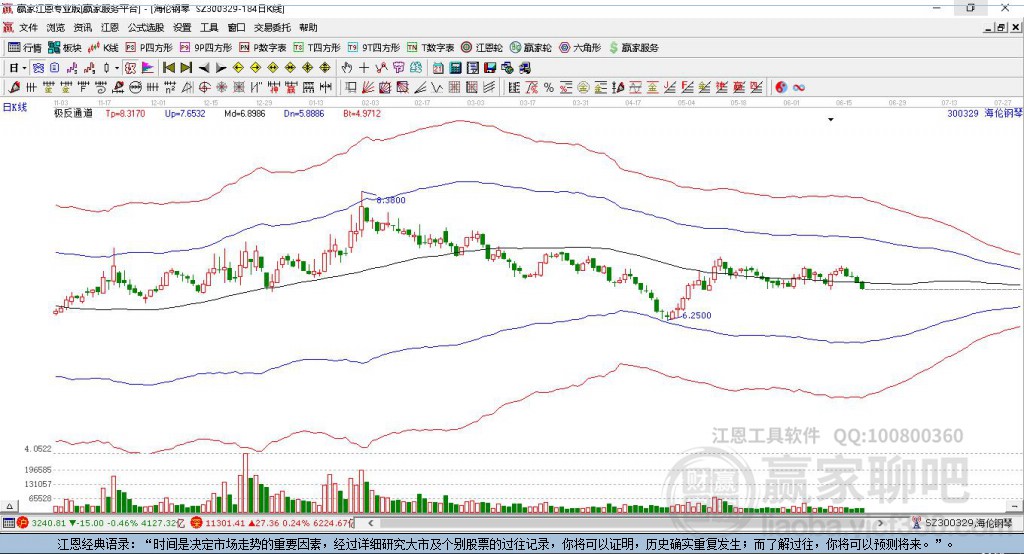Viewport: 1024px width, 554px height.
Task: Click the infinity symbol icon
Action: coord(799,87)
